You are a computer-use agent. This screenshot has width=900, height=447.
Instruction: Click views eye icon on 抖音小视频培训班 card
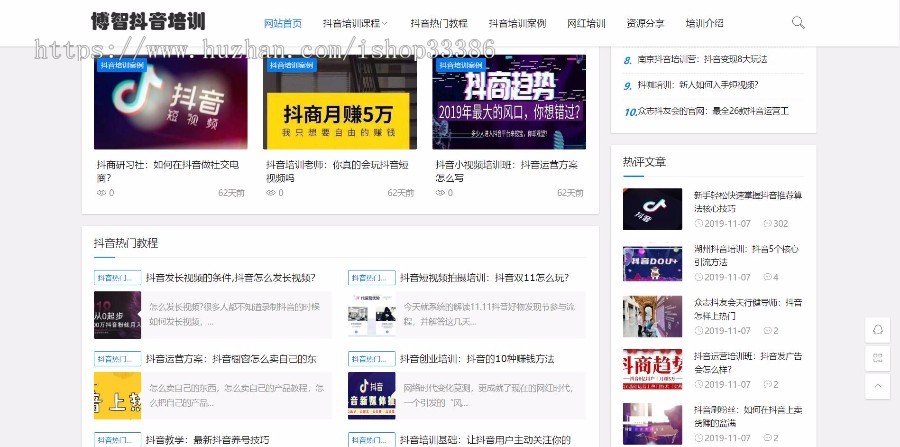point(441,193)
